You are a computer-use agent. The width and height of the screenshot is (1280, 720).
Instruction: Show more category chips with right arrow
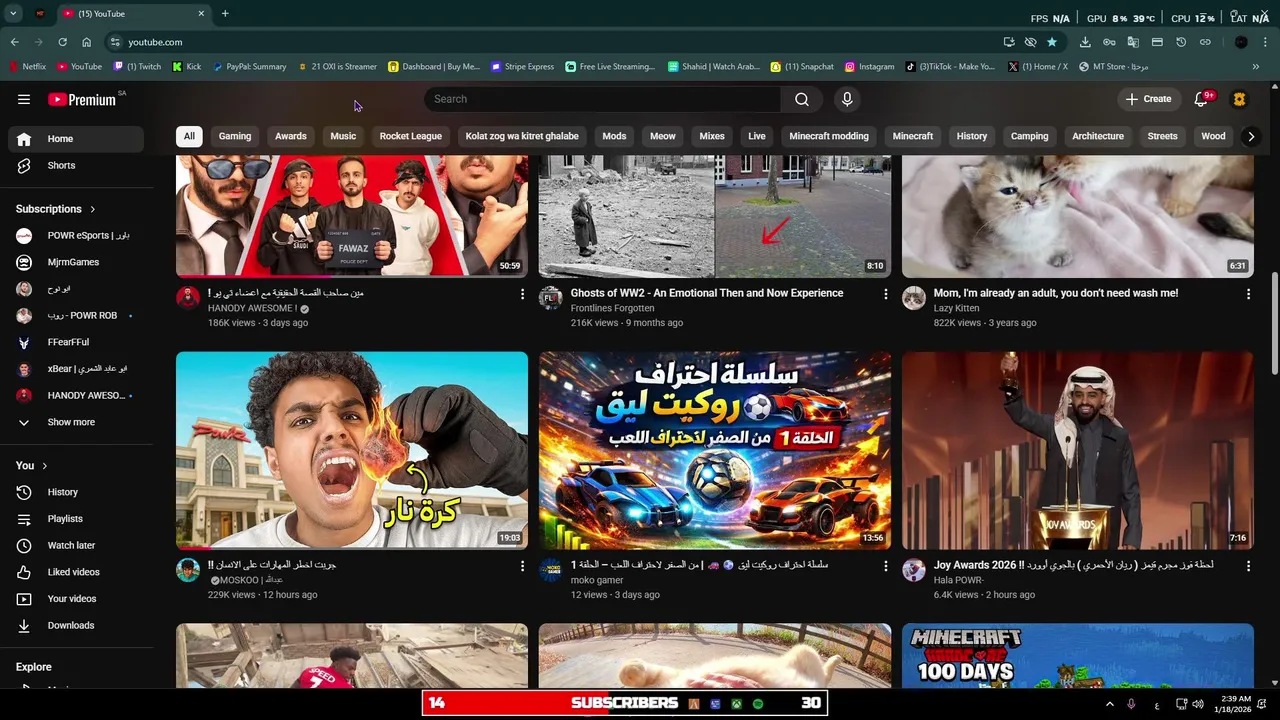(x=1250, y=136)
